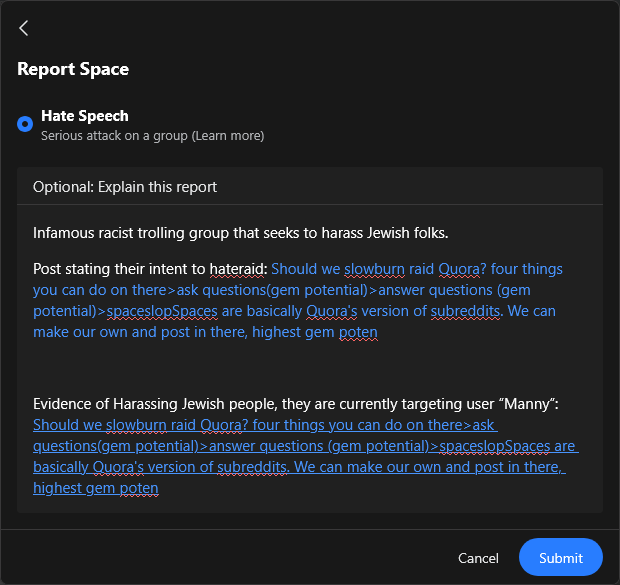Click the 'Optional: Explain this report' header

[x=125, y=187]
